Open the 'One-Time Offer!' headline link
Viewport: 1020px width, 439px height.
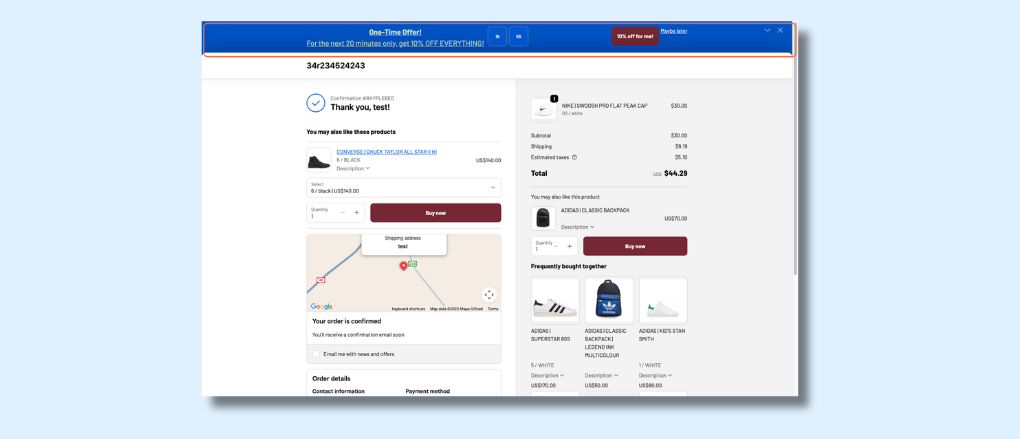396,32
